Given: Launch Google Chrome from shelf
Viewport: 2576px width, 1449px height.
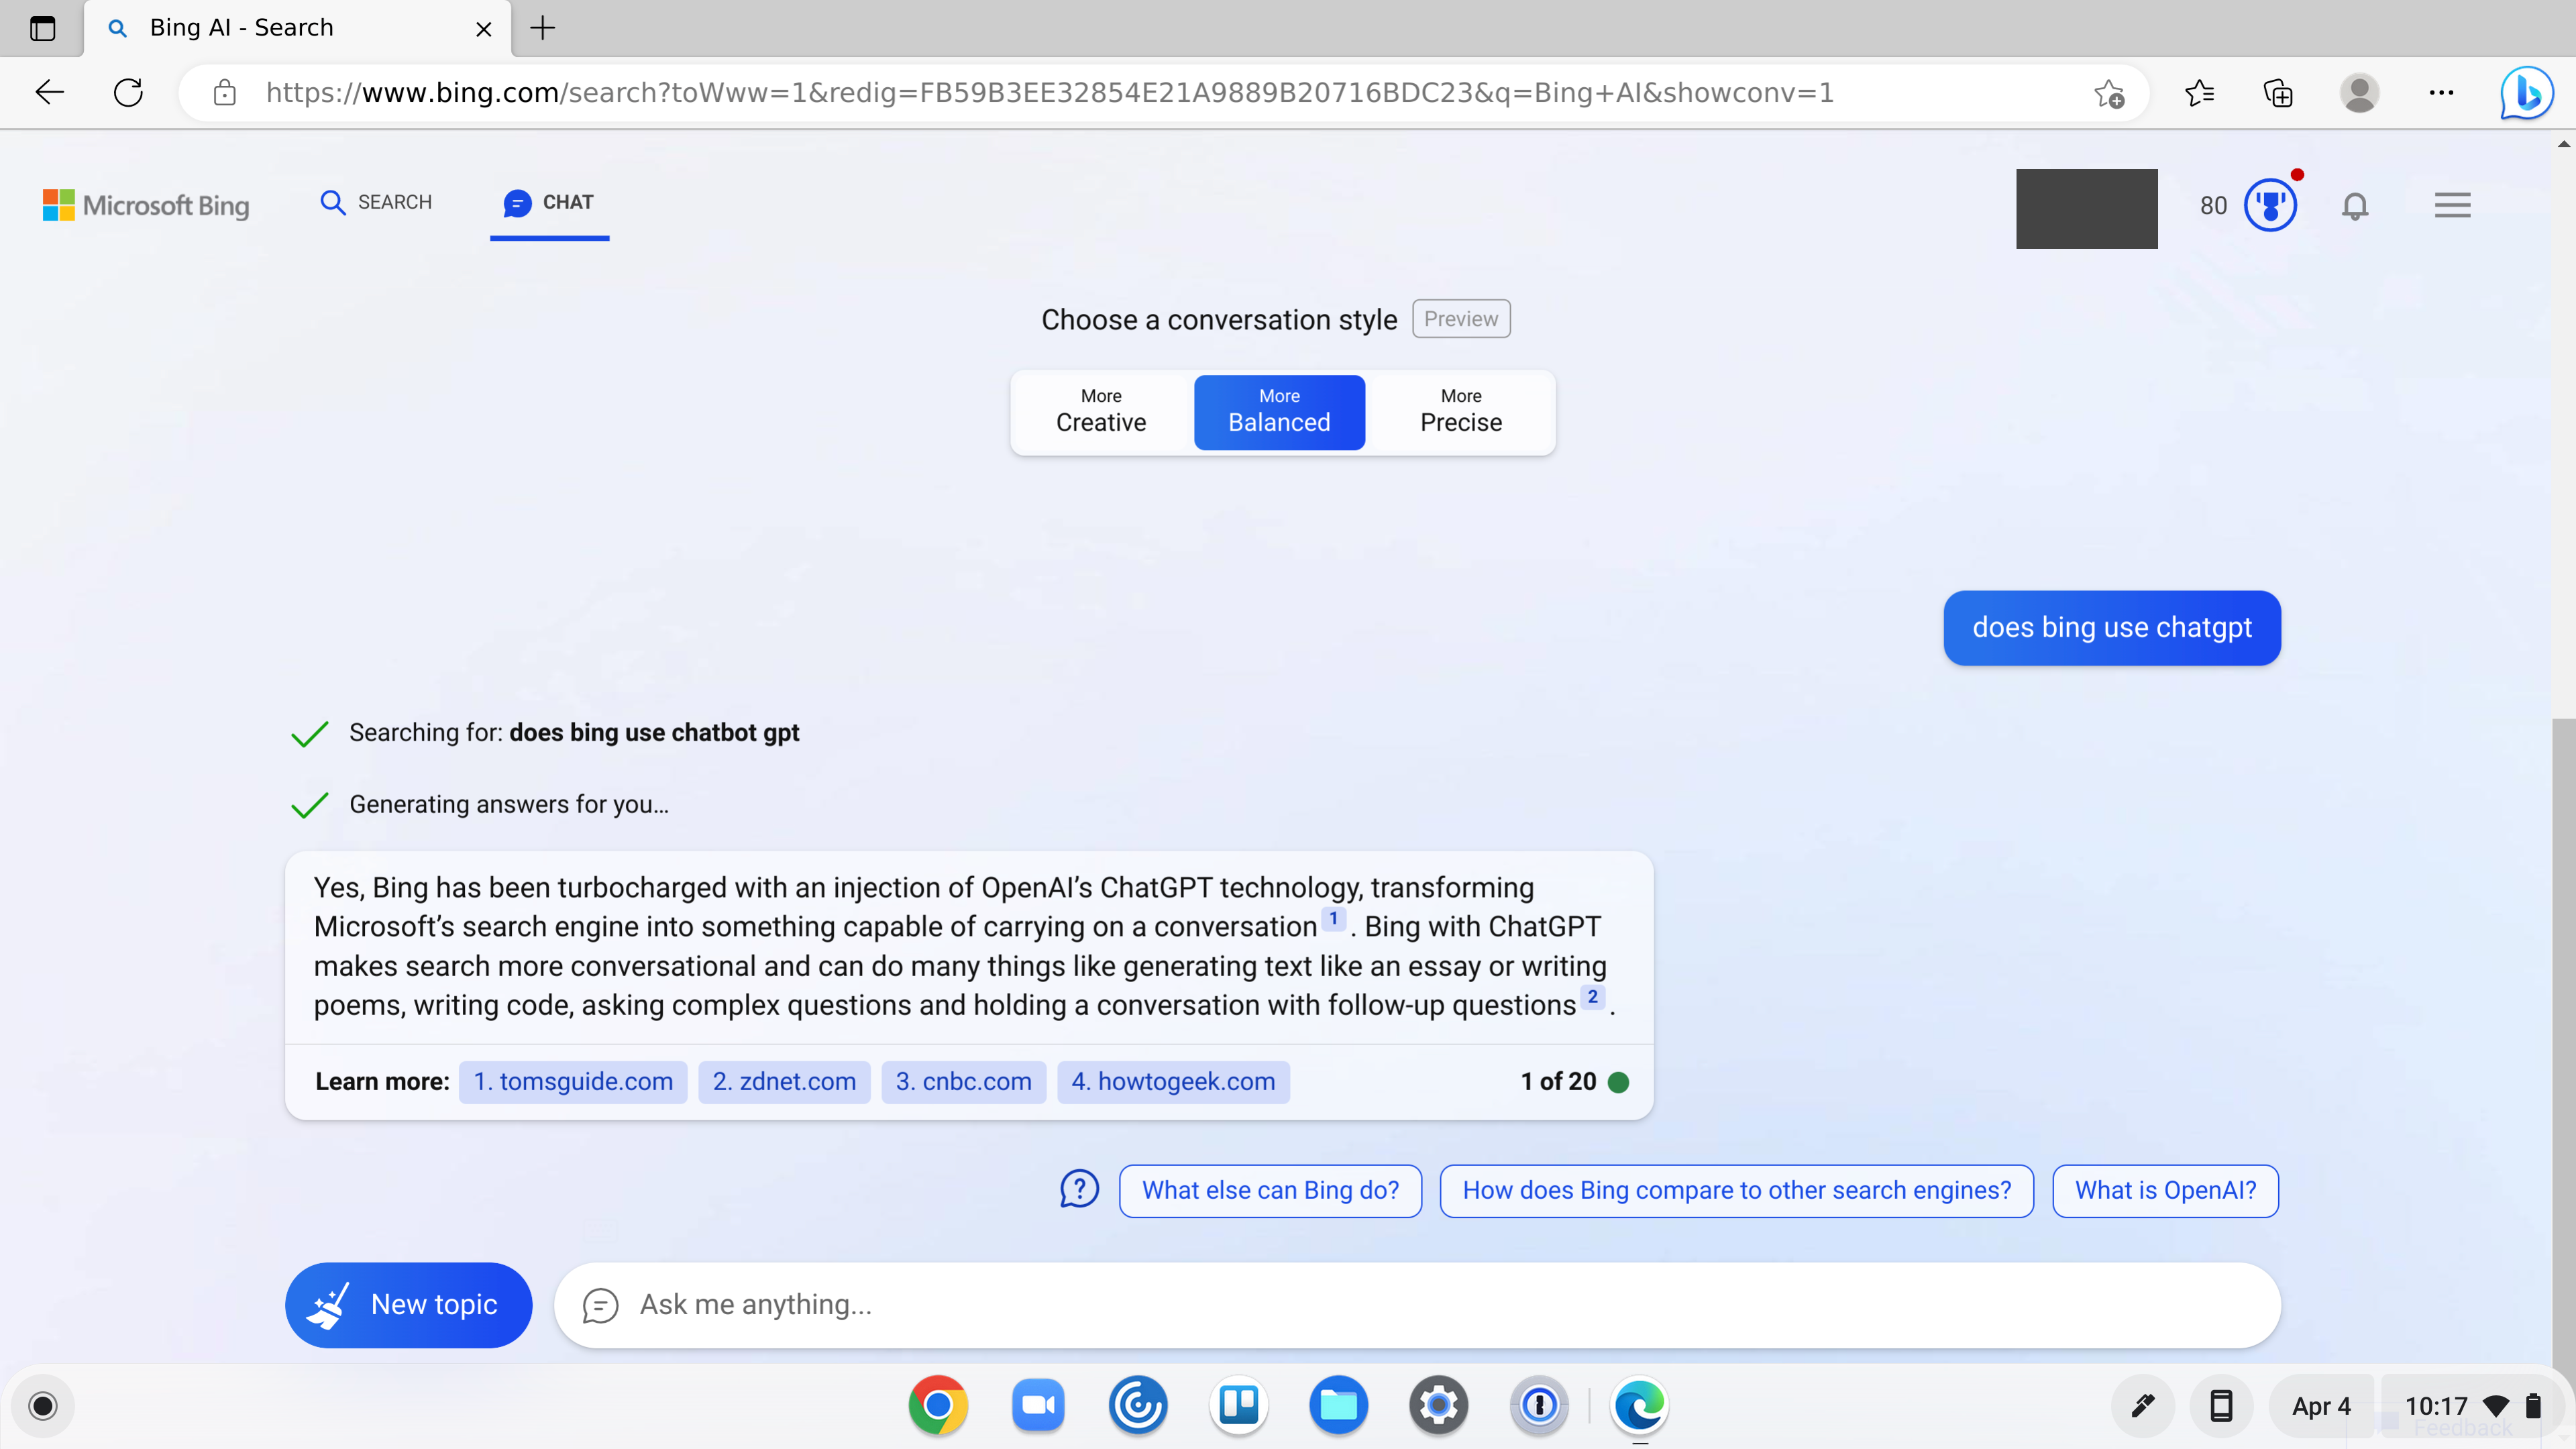Looking at the screenshot, I should 937,1406.
